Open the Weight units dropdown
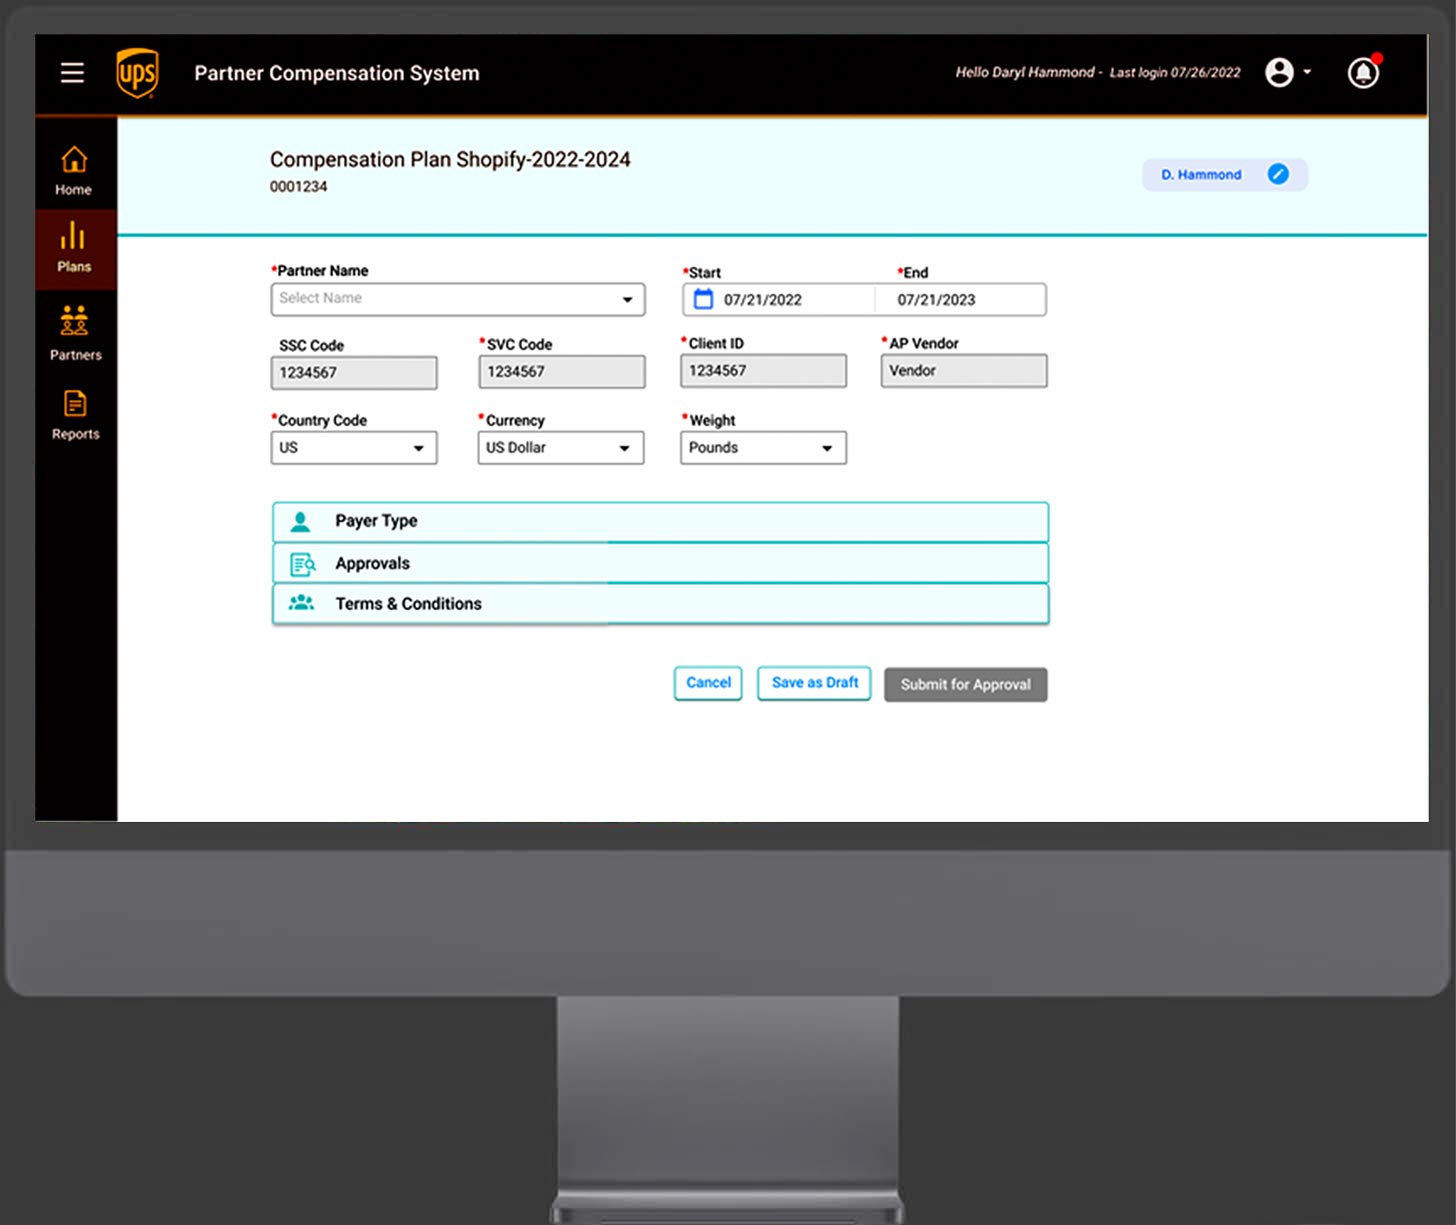 coord(764,448)
